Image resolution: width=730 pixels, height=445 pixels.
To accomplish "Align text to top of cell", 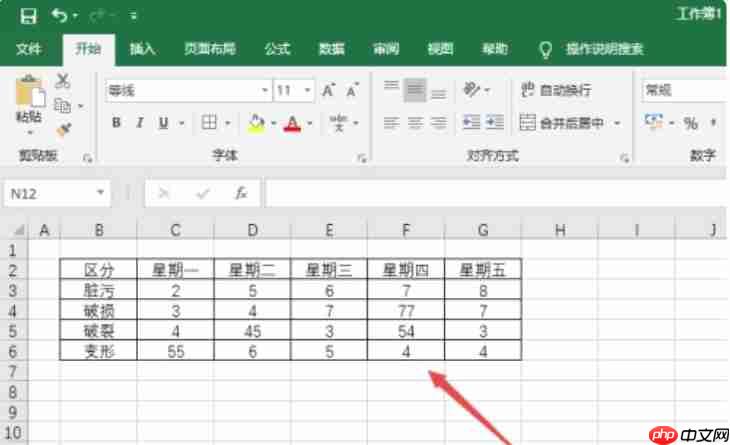I will 391,89.
